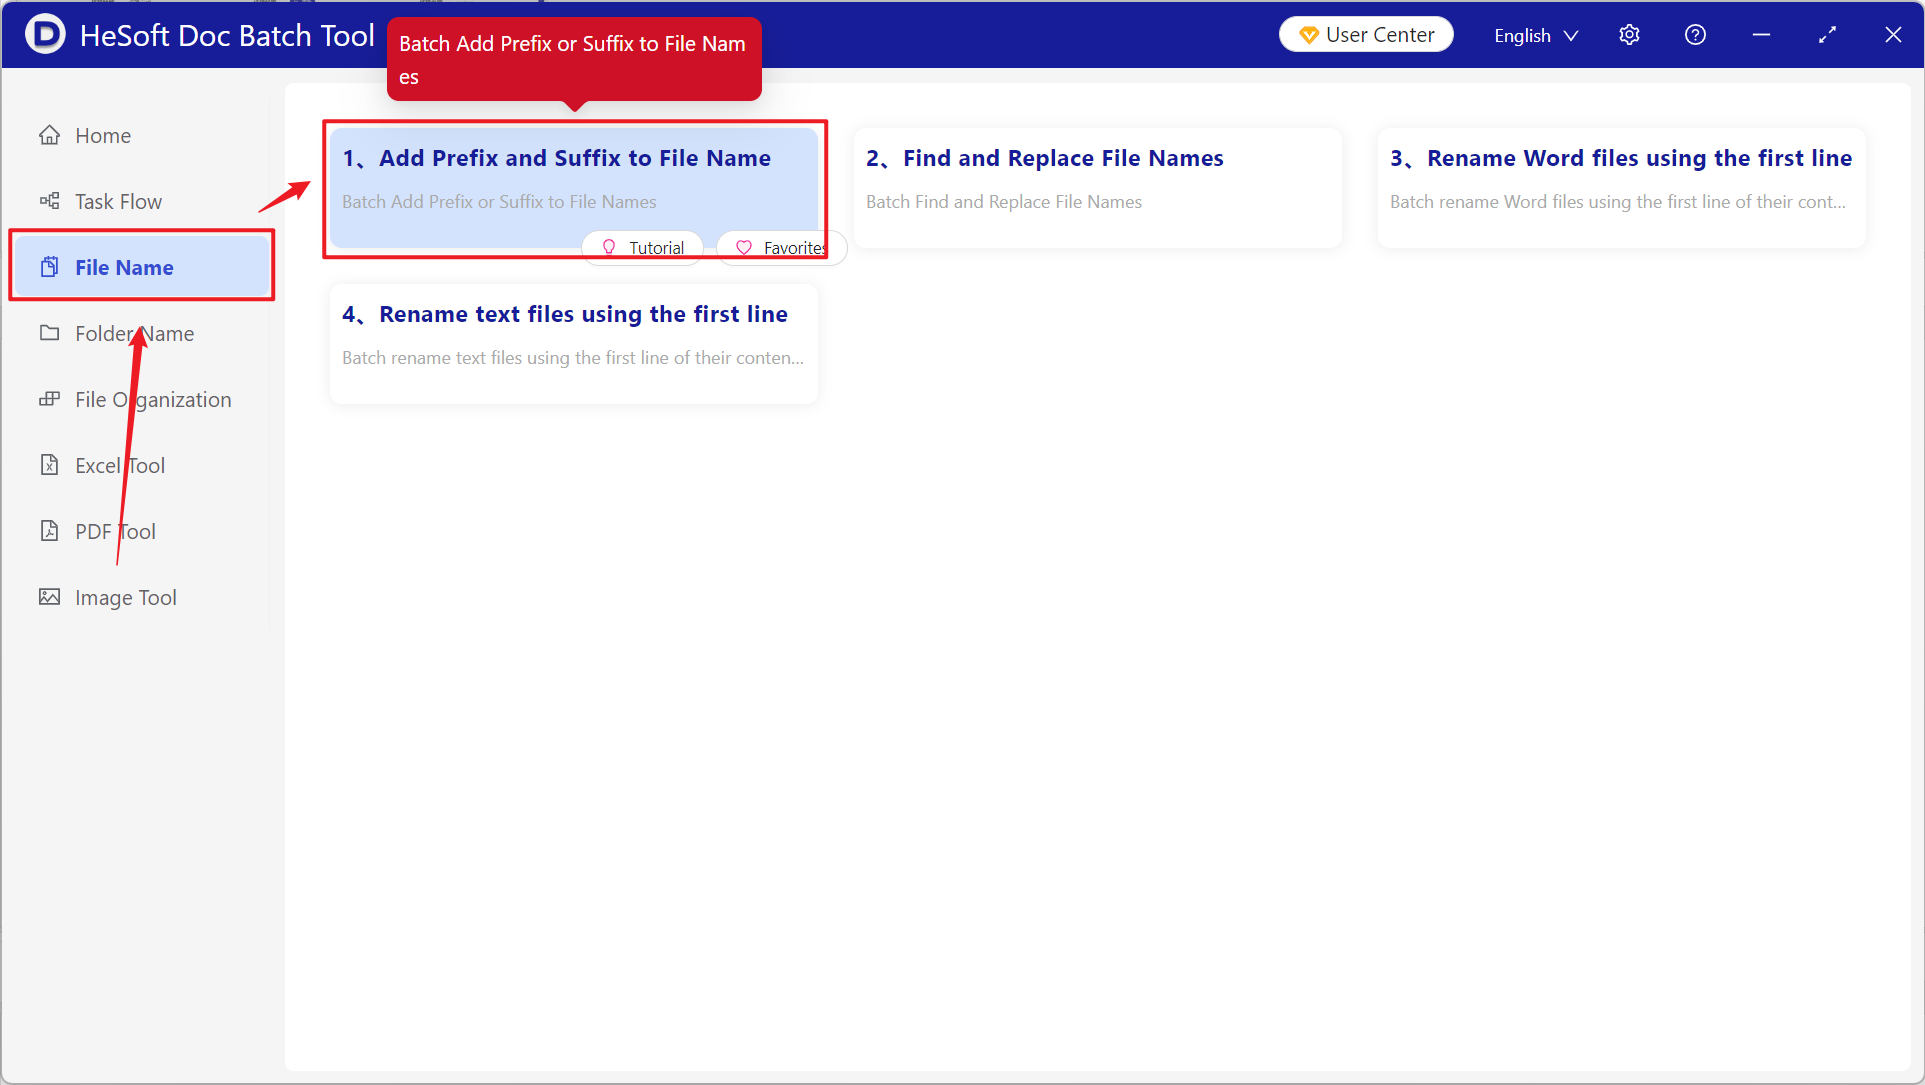The height and width of the screenshot is (1085, 1925).
Task: Click the File Organization sidebar icon
Action: 49,399
